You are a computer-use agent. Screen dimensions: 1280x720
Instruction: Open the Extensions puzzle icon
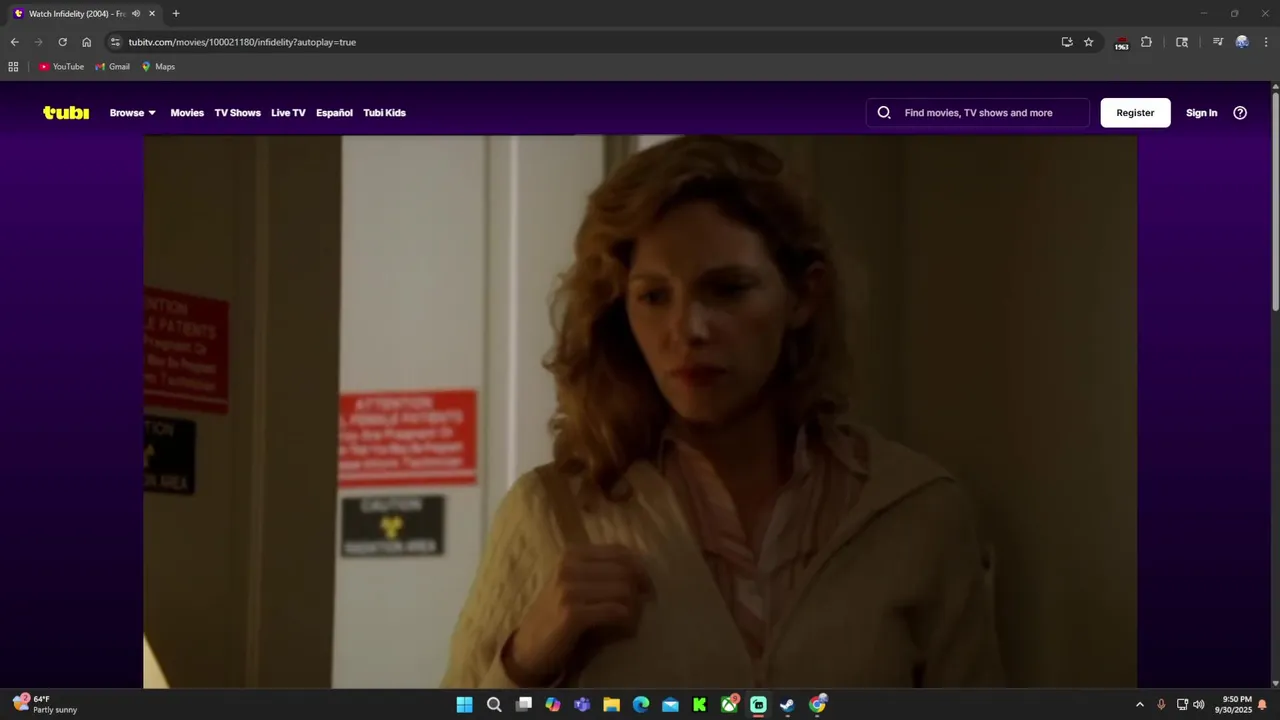(1146, 42)
